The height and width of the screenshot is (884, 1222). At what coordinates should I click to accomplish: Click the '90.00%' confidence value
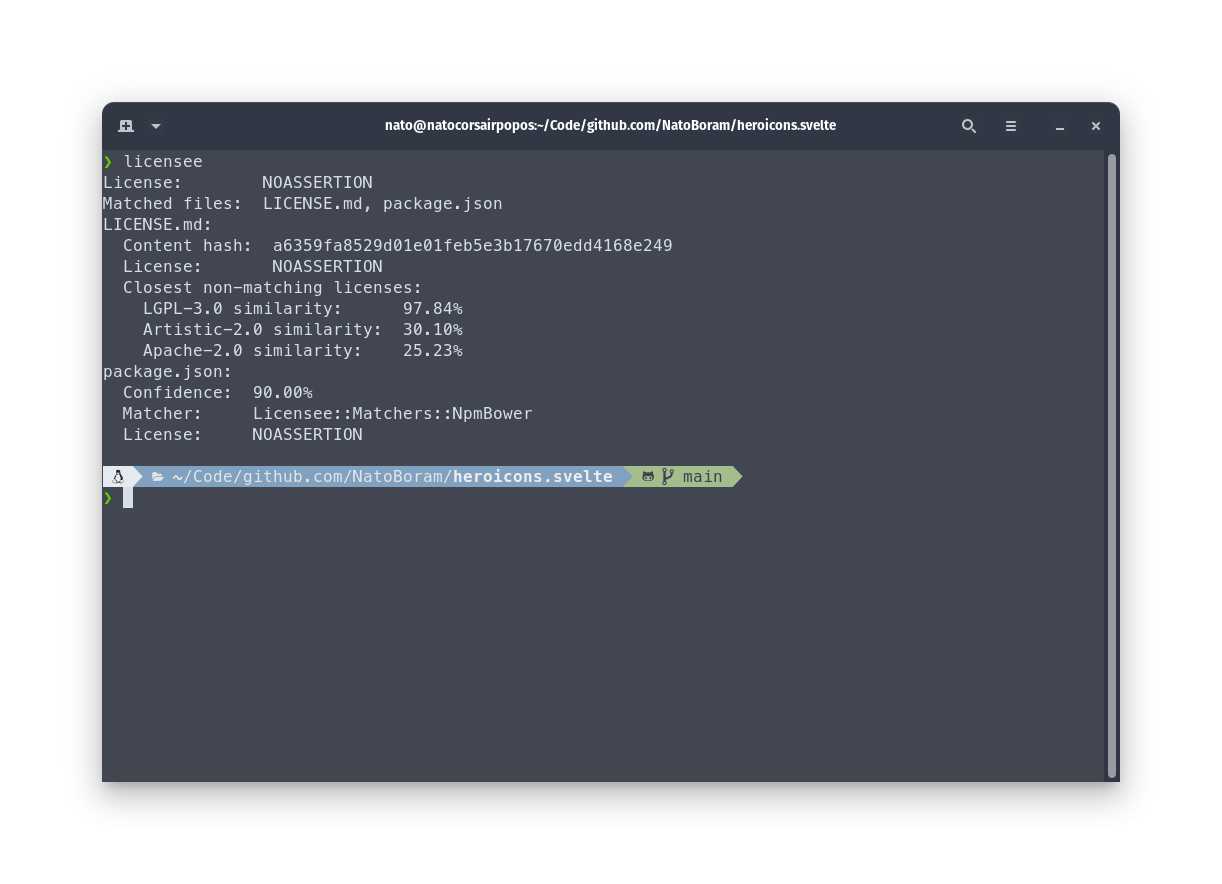click(283, 393)
